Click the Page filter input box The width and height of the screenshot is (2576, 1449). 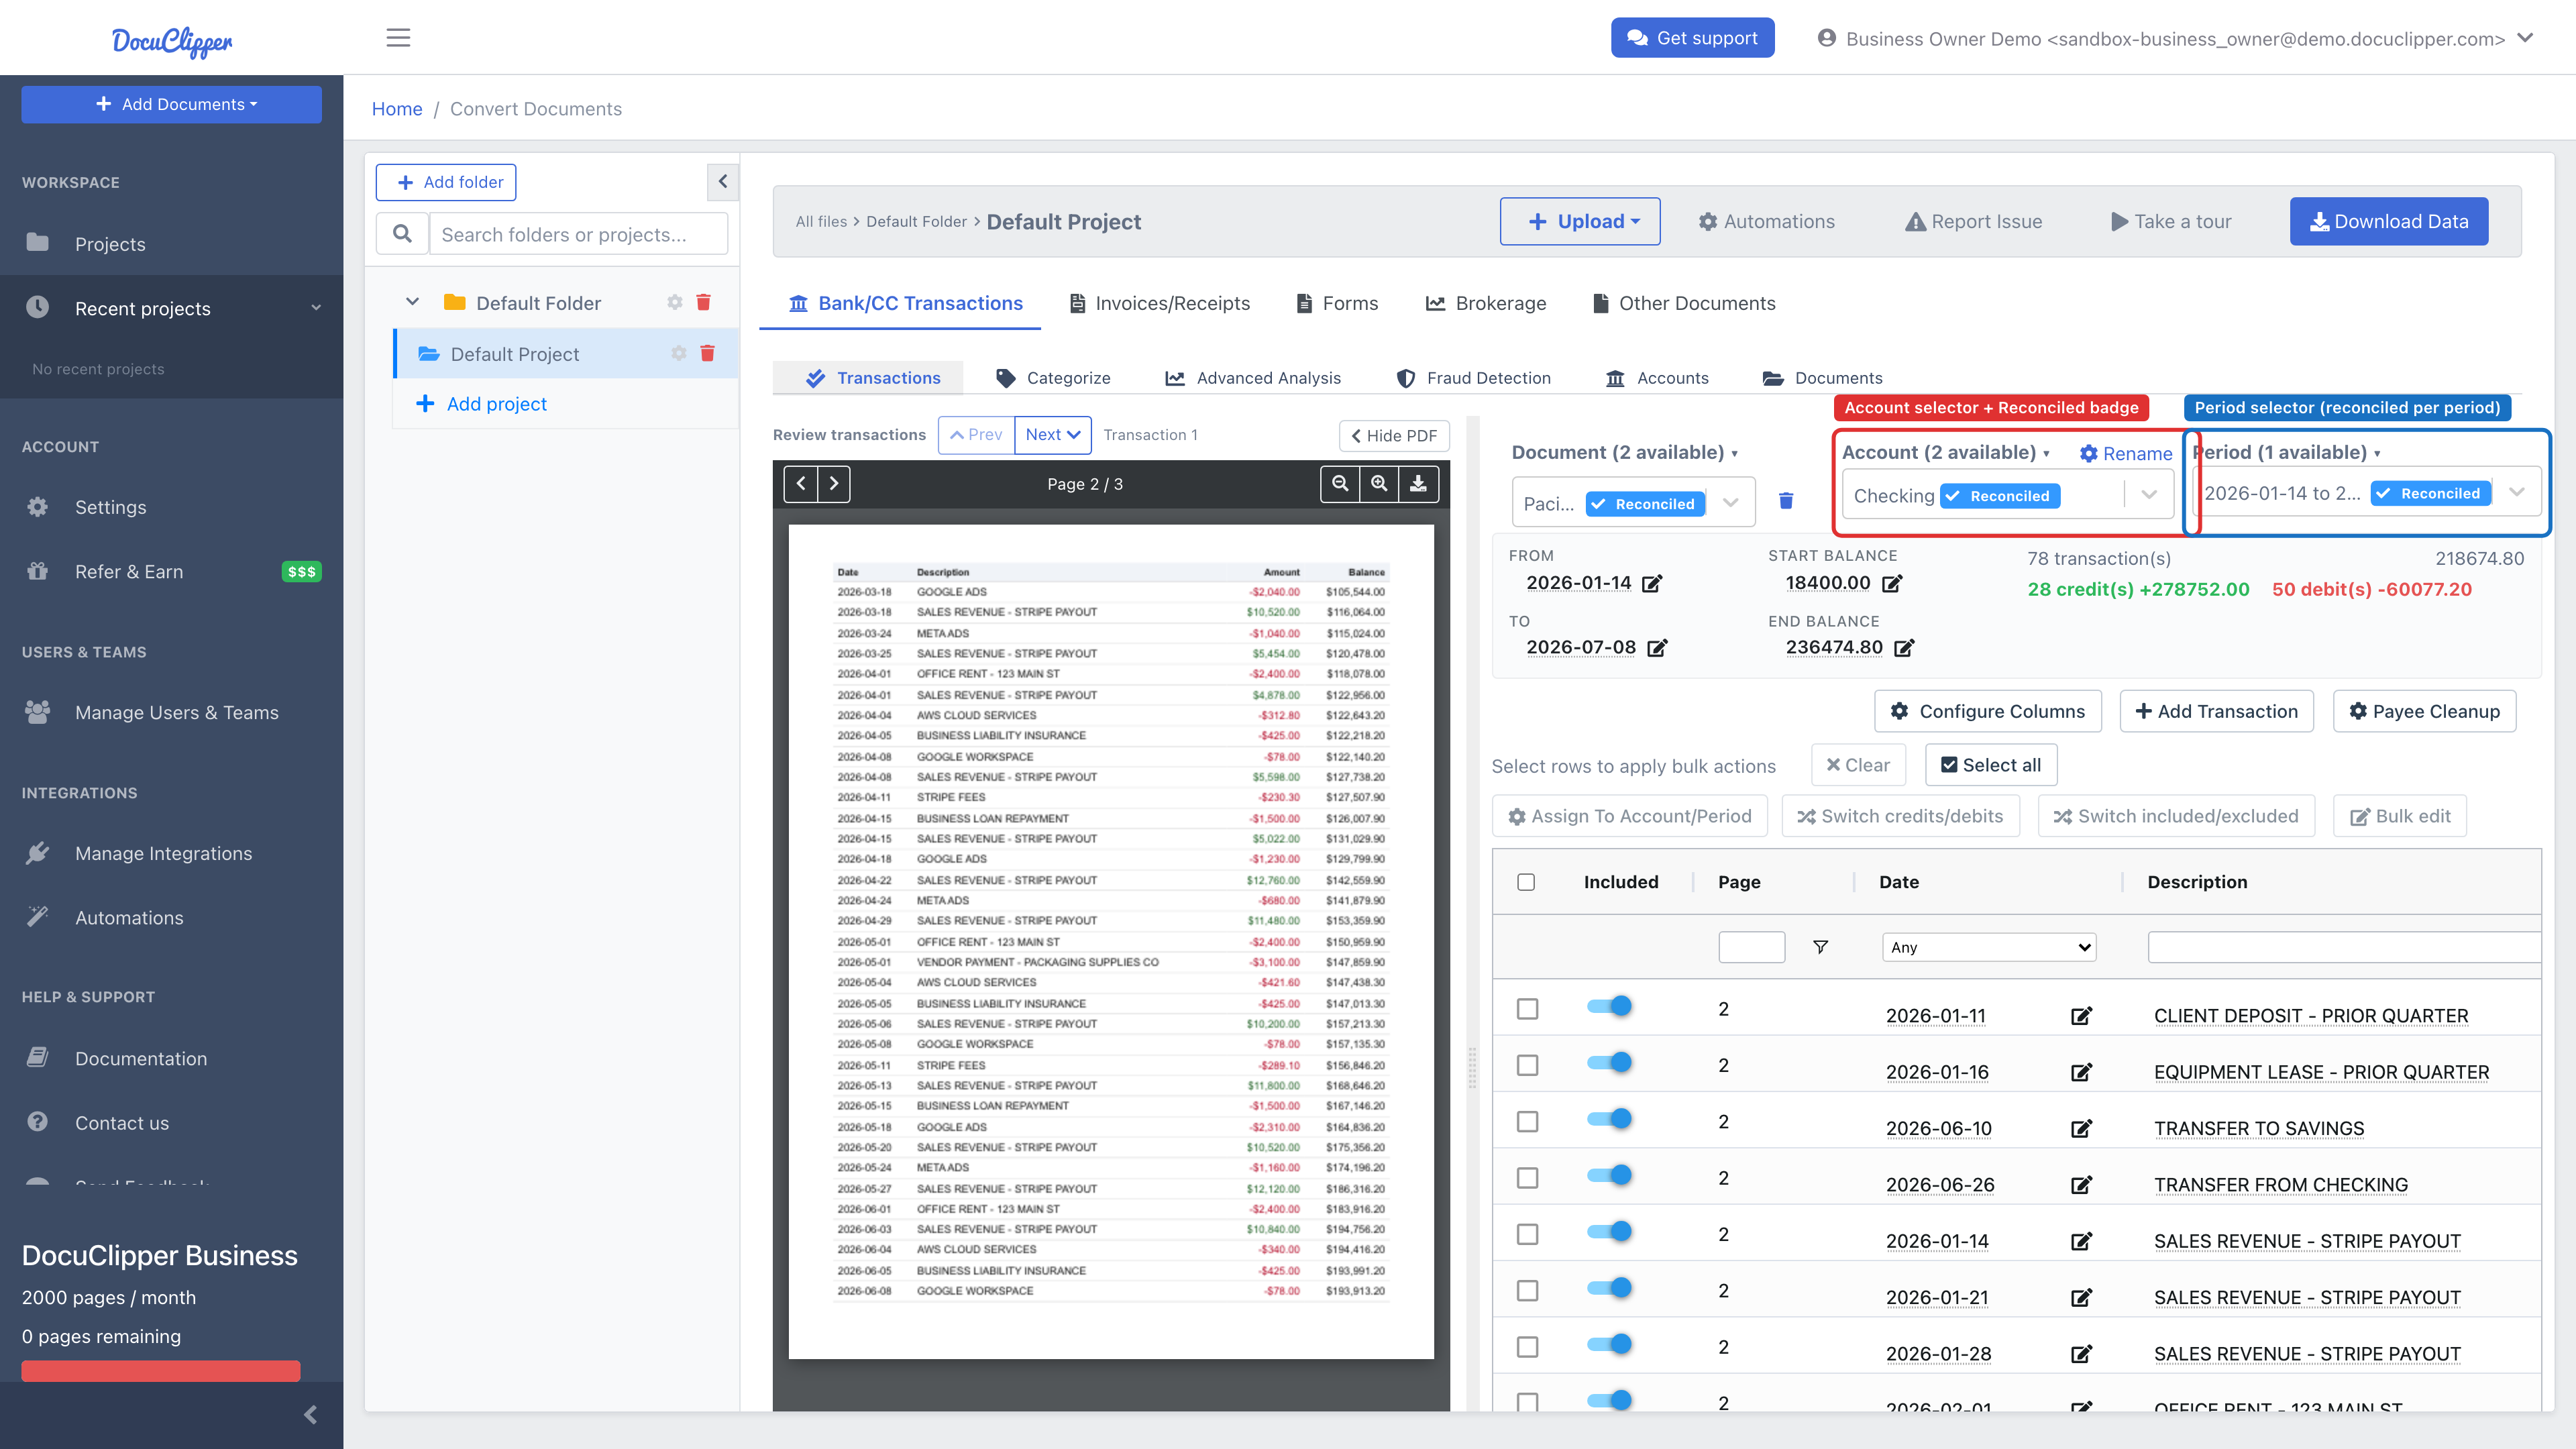coord(1752,947)
